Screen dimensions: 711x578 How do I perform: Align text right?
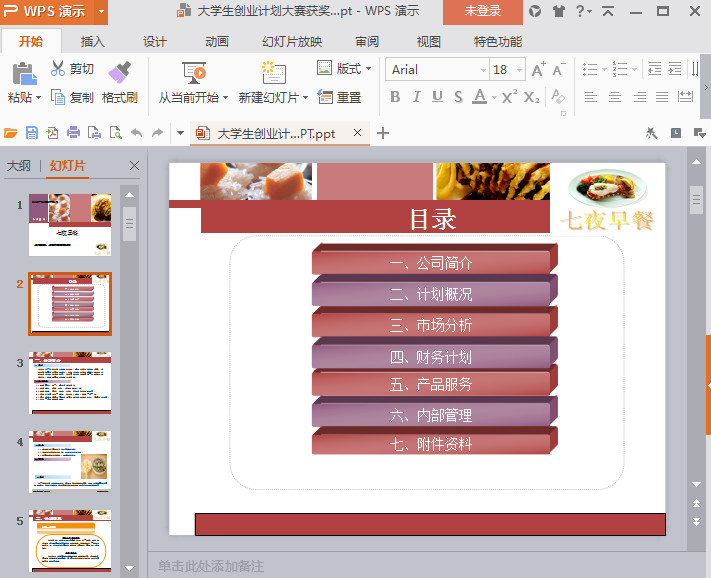click(639, 97)
